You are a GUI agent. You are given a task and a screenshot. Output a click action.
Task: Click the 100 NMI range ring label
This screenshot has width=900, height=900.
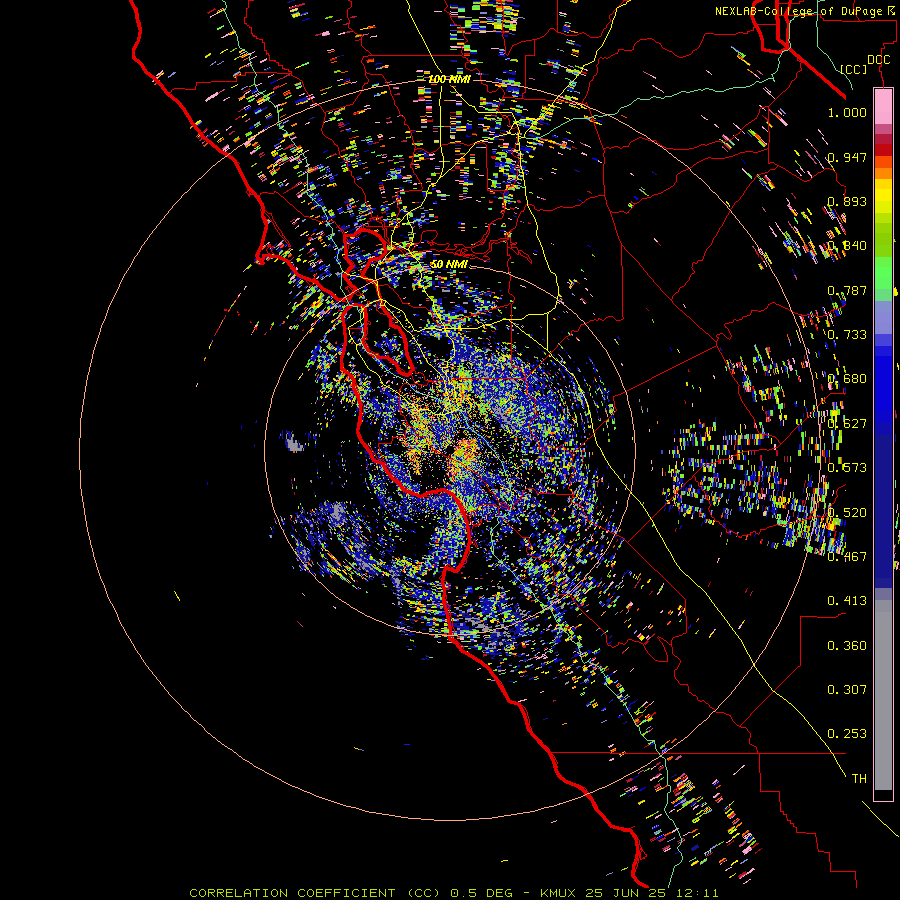click(449, 79)
